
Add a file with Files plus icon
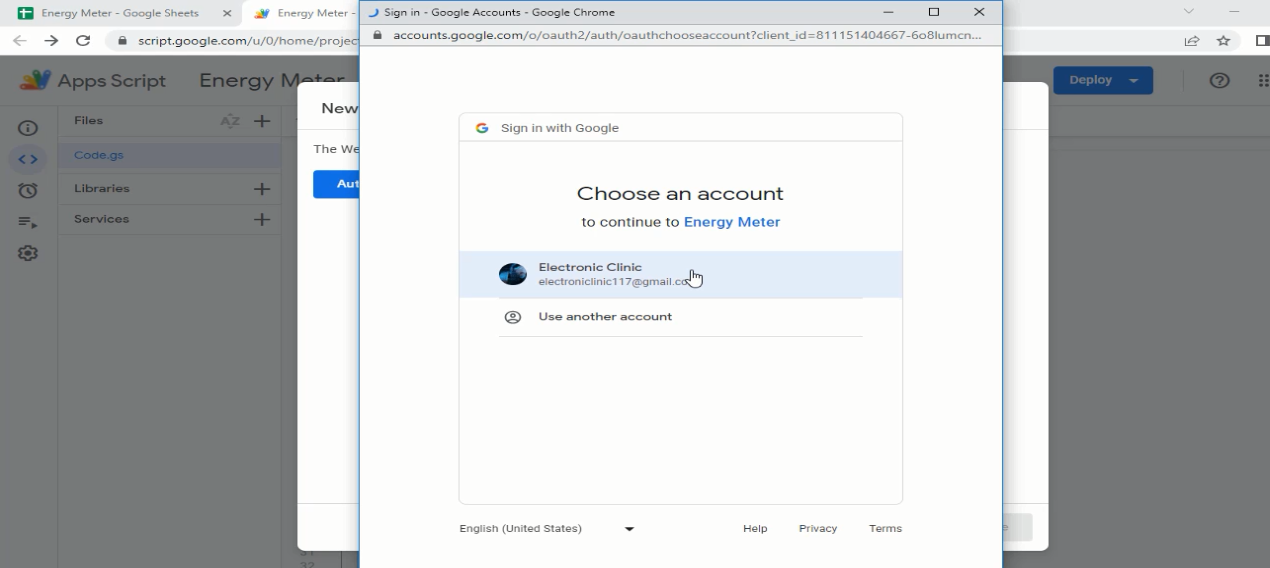click(x=262, y=121)
